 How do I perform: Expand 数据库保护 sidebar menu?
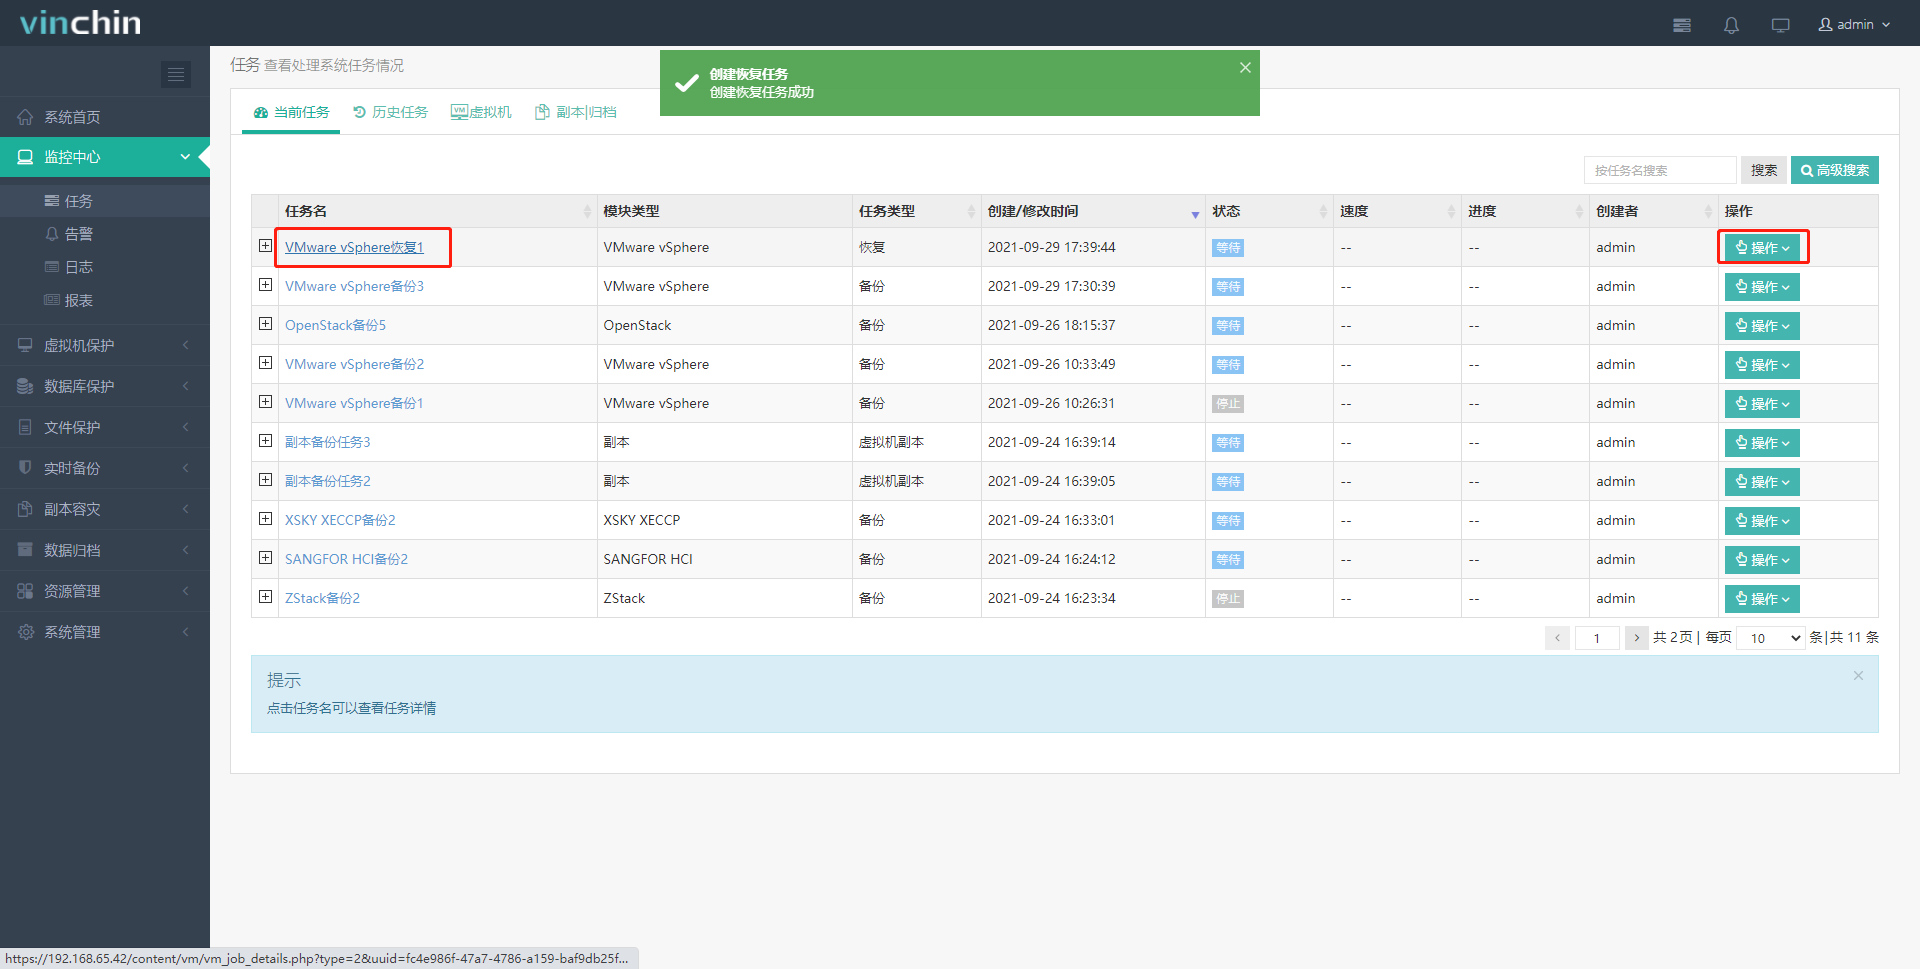click(x=105, y=386)
